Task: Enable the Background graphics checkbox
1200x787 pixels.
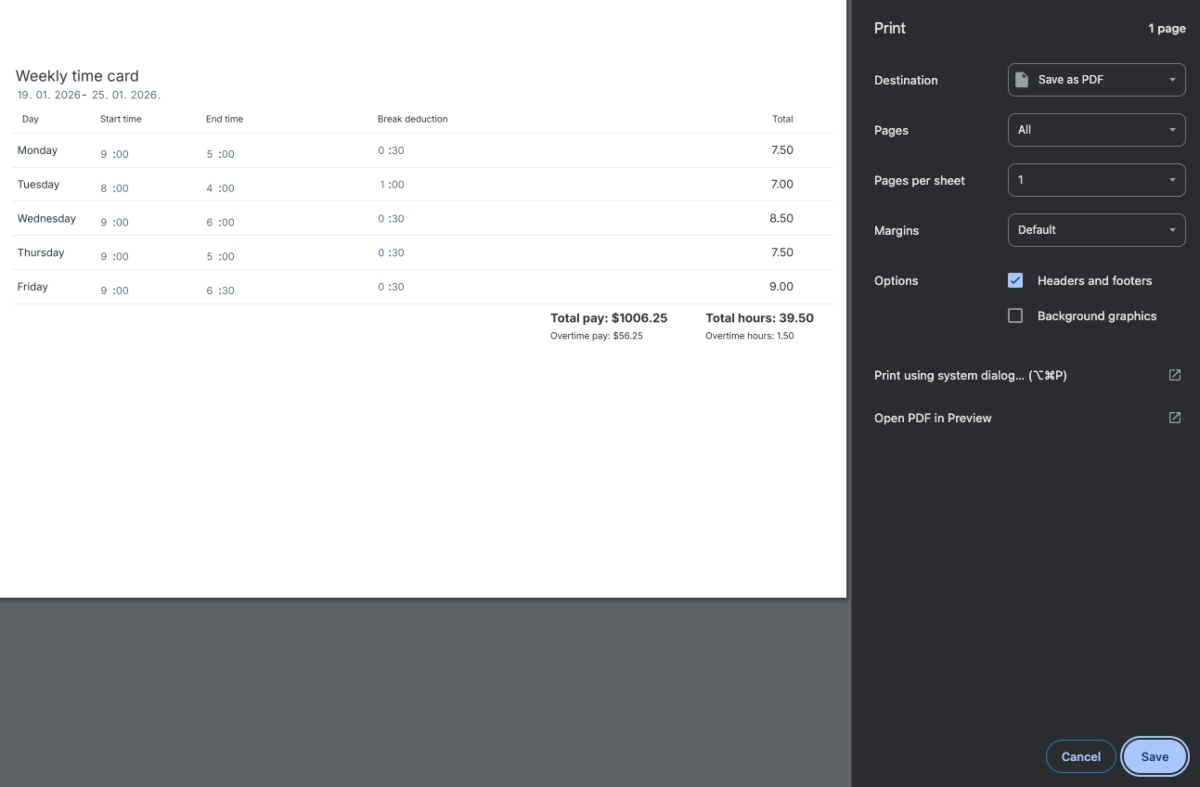Action: click(1015, 316)
